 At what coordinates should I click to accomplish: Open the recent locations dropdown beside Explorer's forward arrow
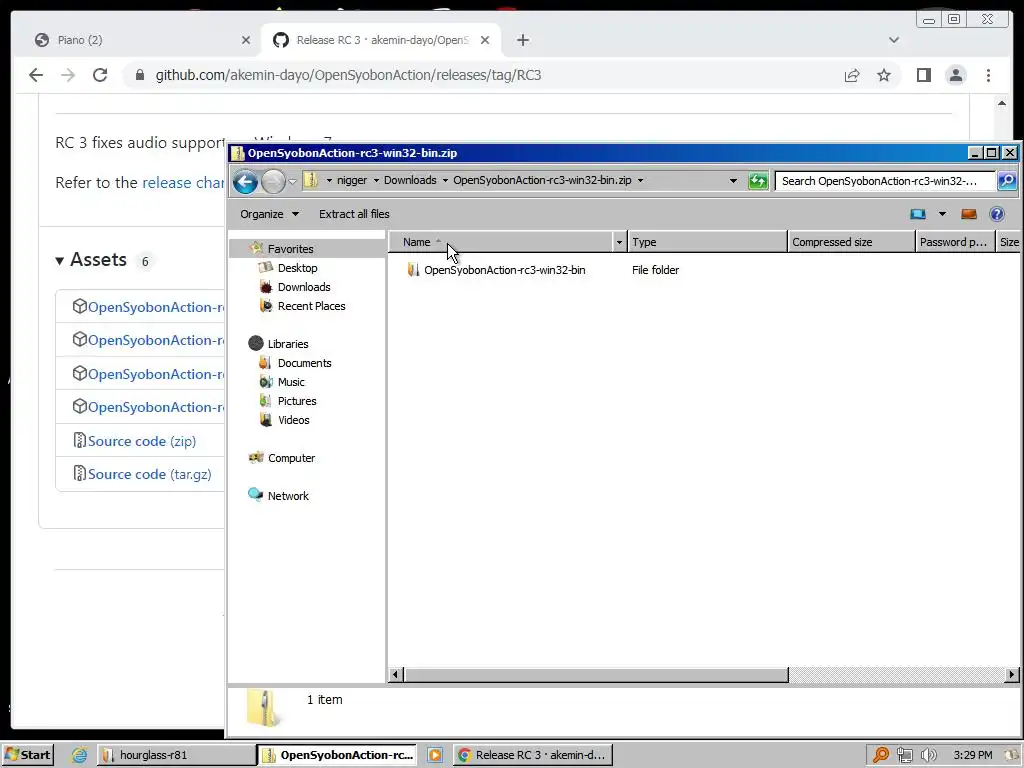point(292,181)
